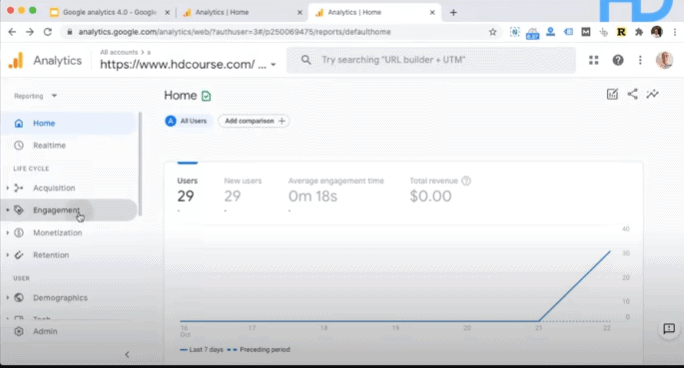The width and height of the screenshot is (684, 368).
Task: Collapse the sidebar with the chevron
Action: 127,354
